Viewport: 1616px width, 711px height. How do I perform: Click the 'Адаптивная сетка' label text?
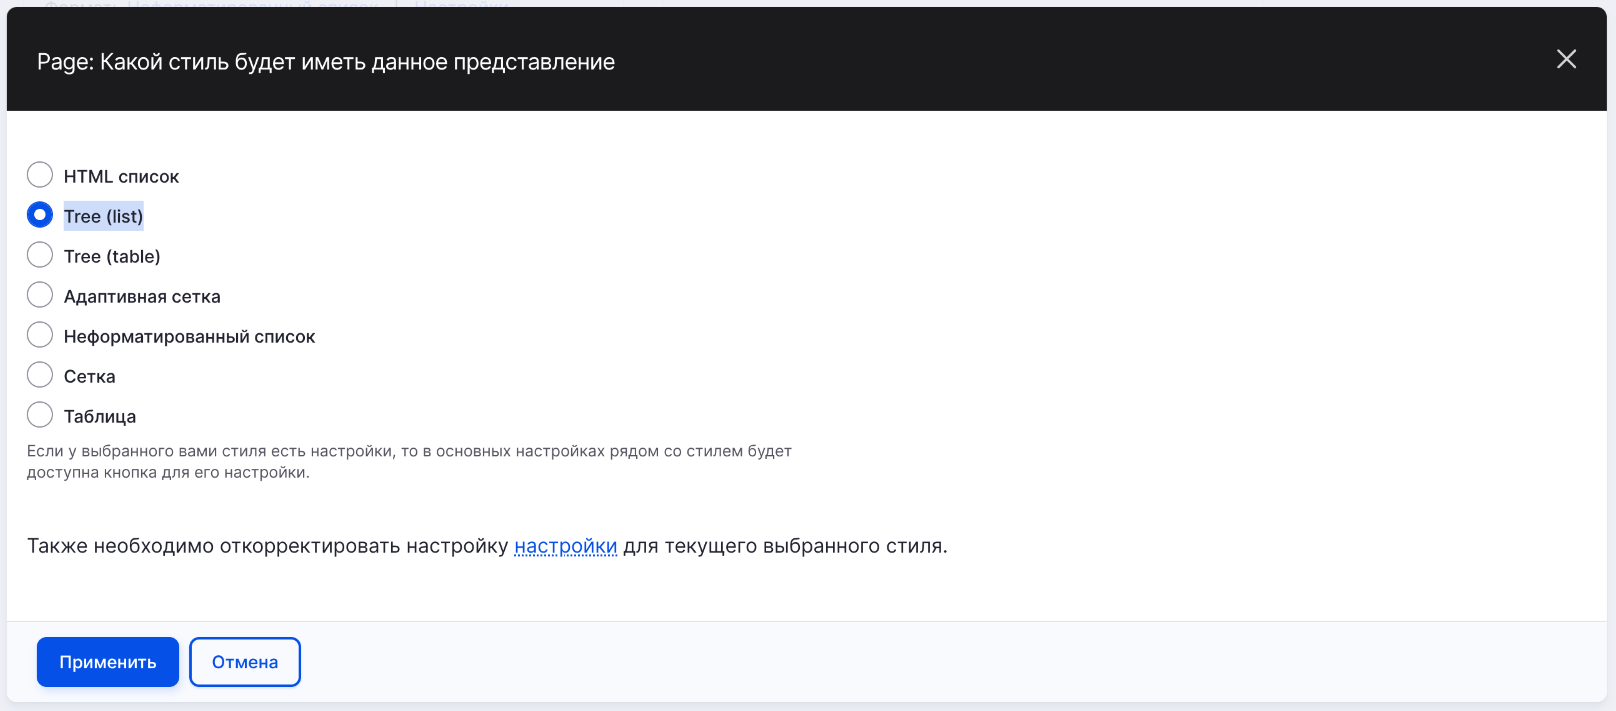pyautogui.click(x=142, y=296)
